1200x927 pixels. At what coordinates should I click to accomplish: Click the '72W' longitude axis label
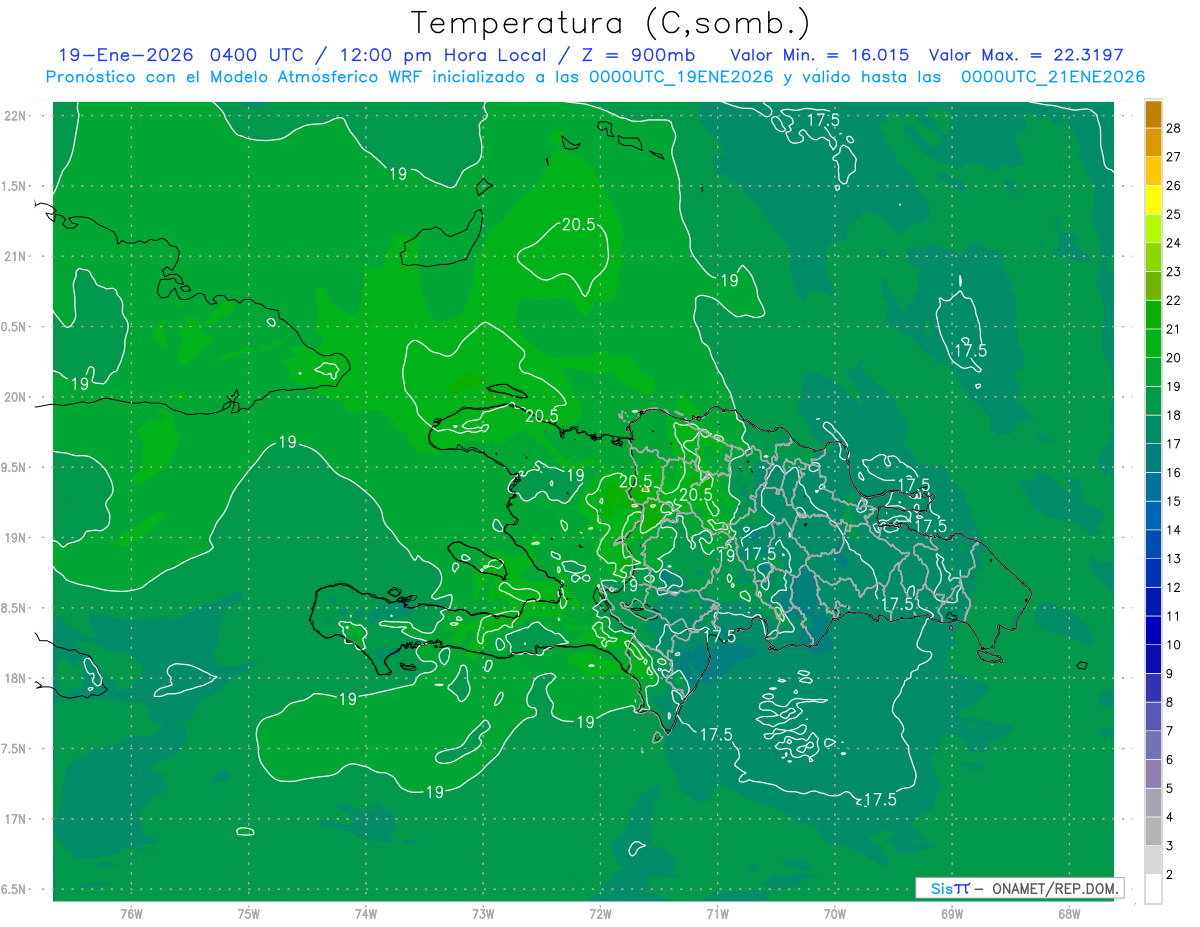(x=600, y=914)
